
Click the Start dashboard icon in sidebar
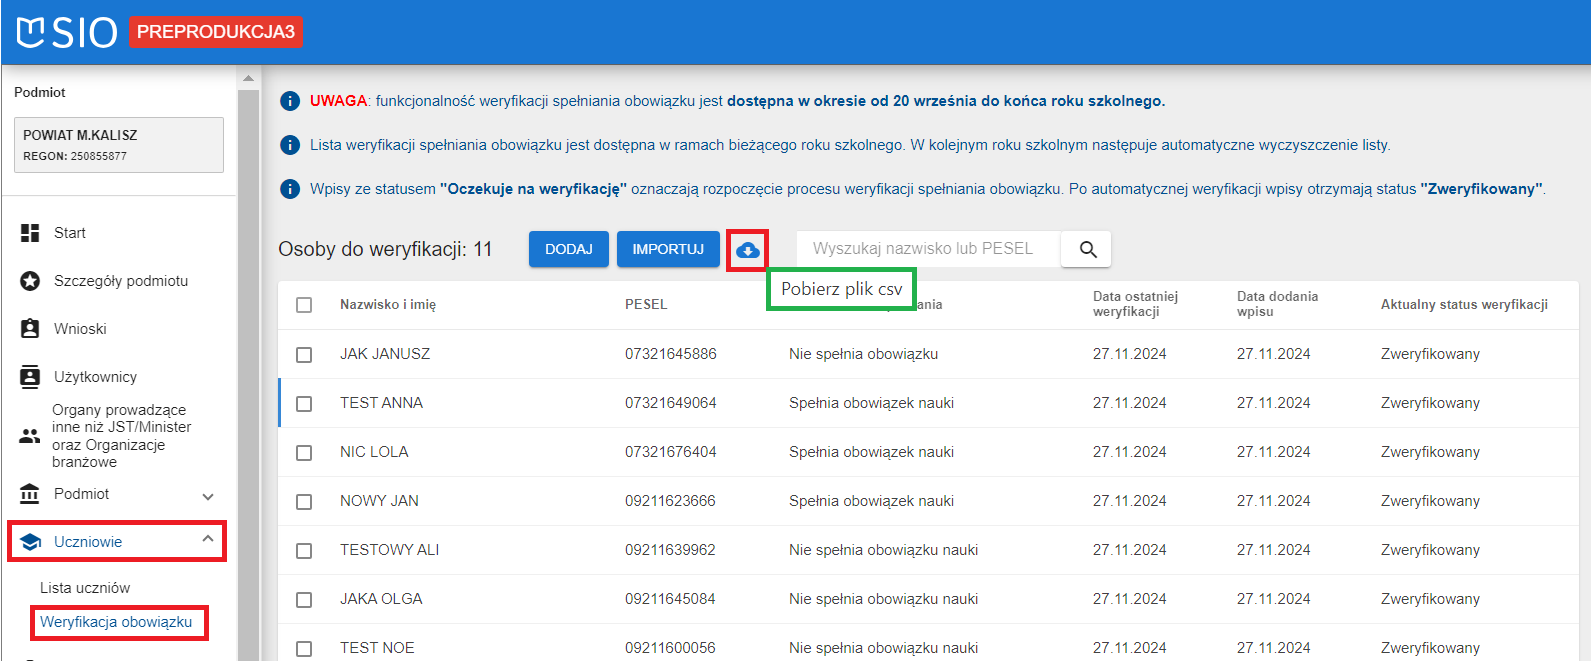coord(30,233)
